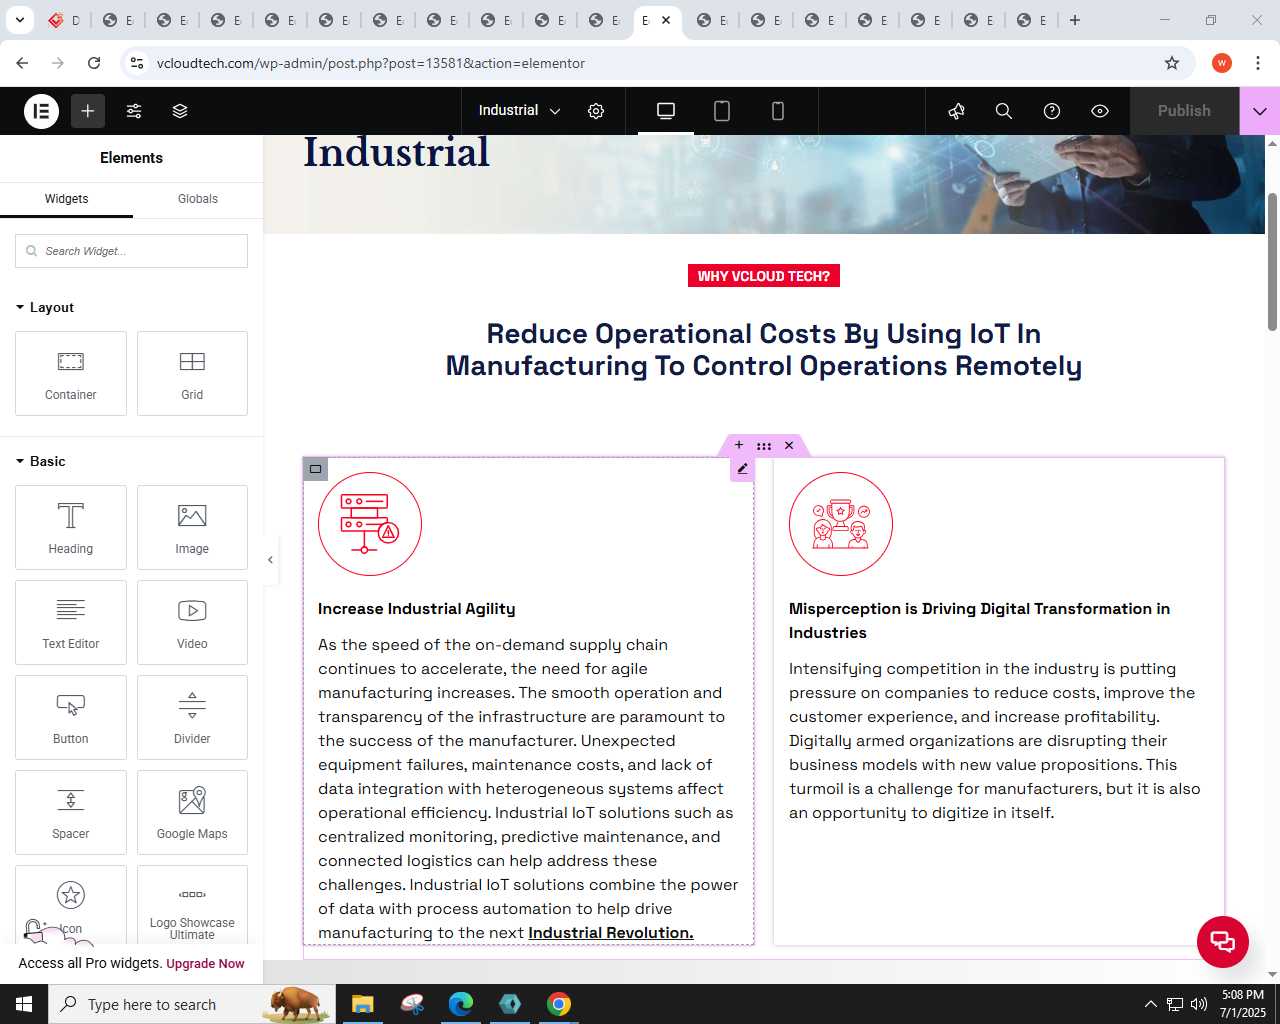Screen dimensions: 1280x1024
Task: Select the Increase Industrial Agility heading
Action: (x=417, y=609)
